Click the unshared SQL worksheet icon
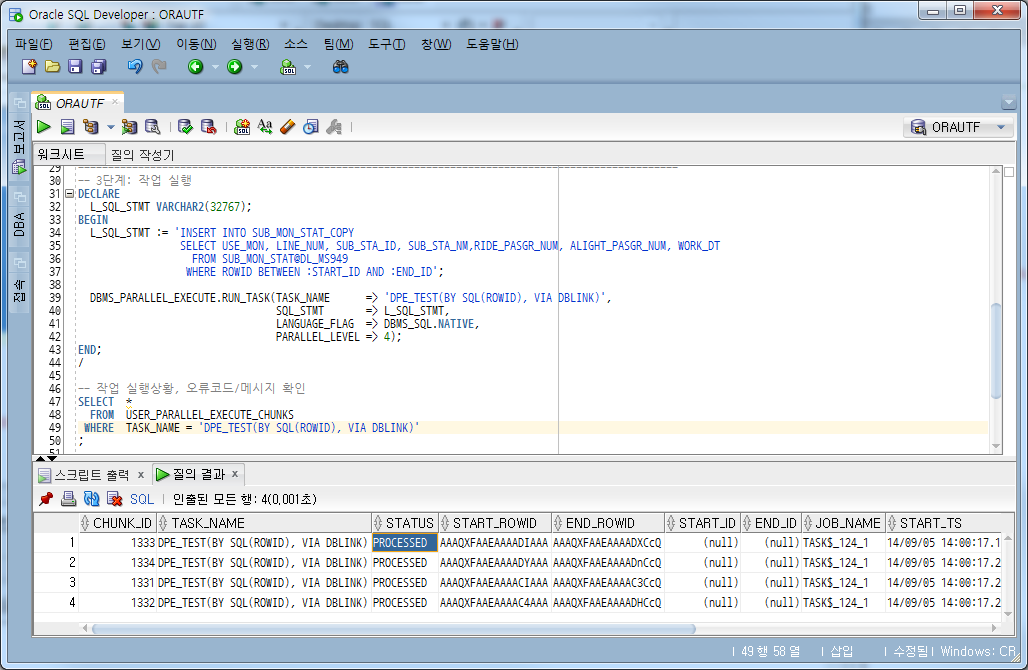The width and height of the screenshot is (1028, 670). 242,127
